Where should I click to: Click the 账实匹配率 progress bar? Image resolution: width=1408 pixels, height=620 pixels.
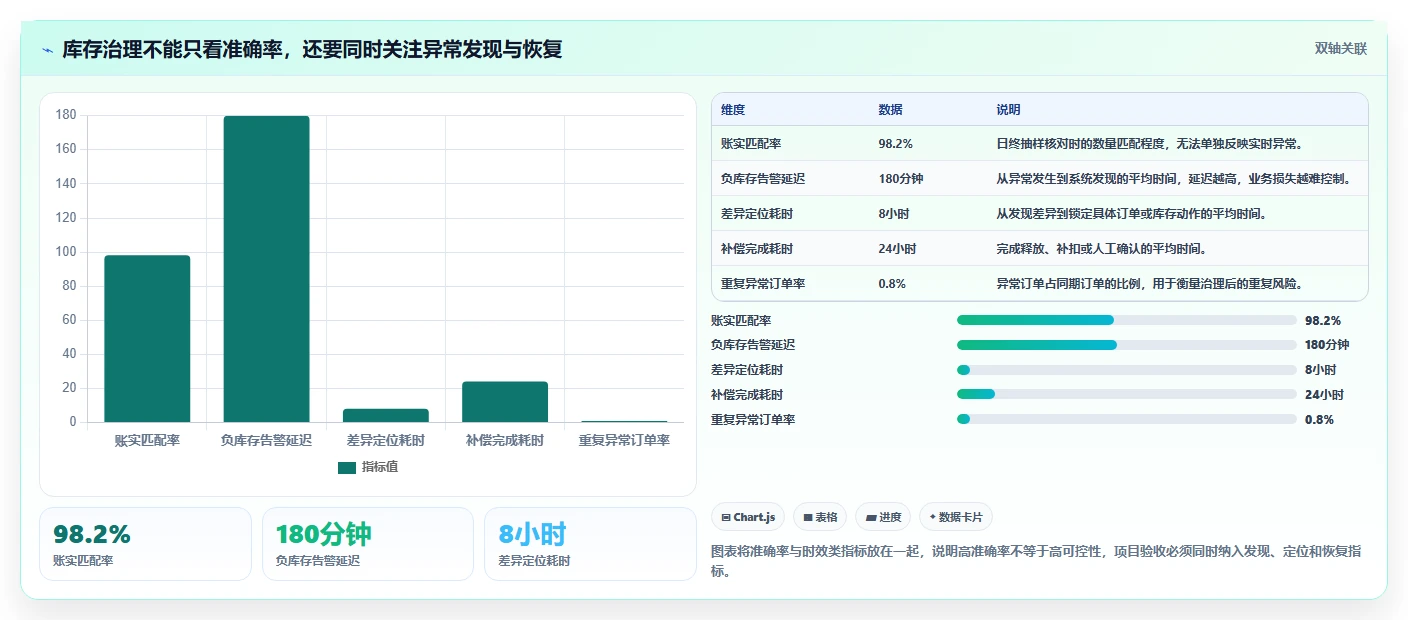tap(1126, 320)
